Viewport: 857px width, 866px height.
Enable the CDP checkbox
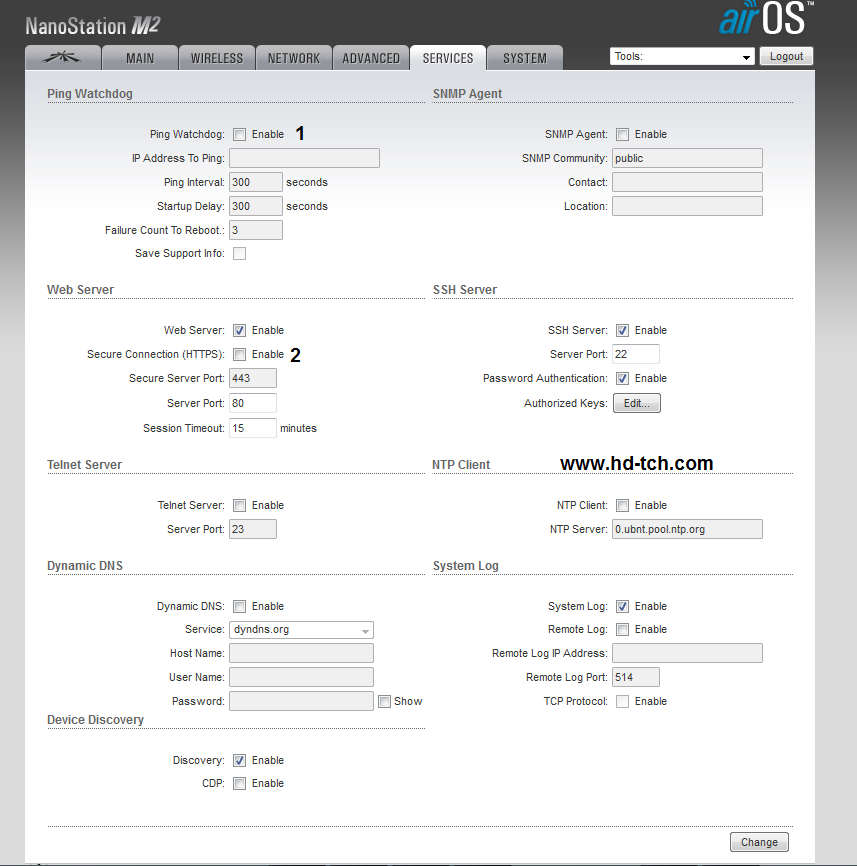240,784
